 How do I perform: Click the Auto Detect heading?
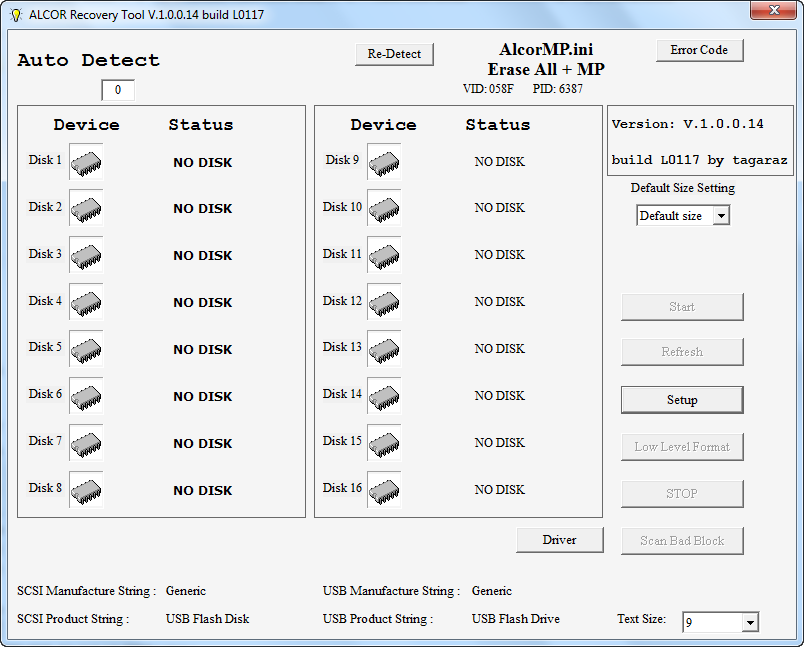click(x=89, y=60)
